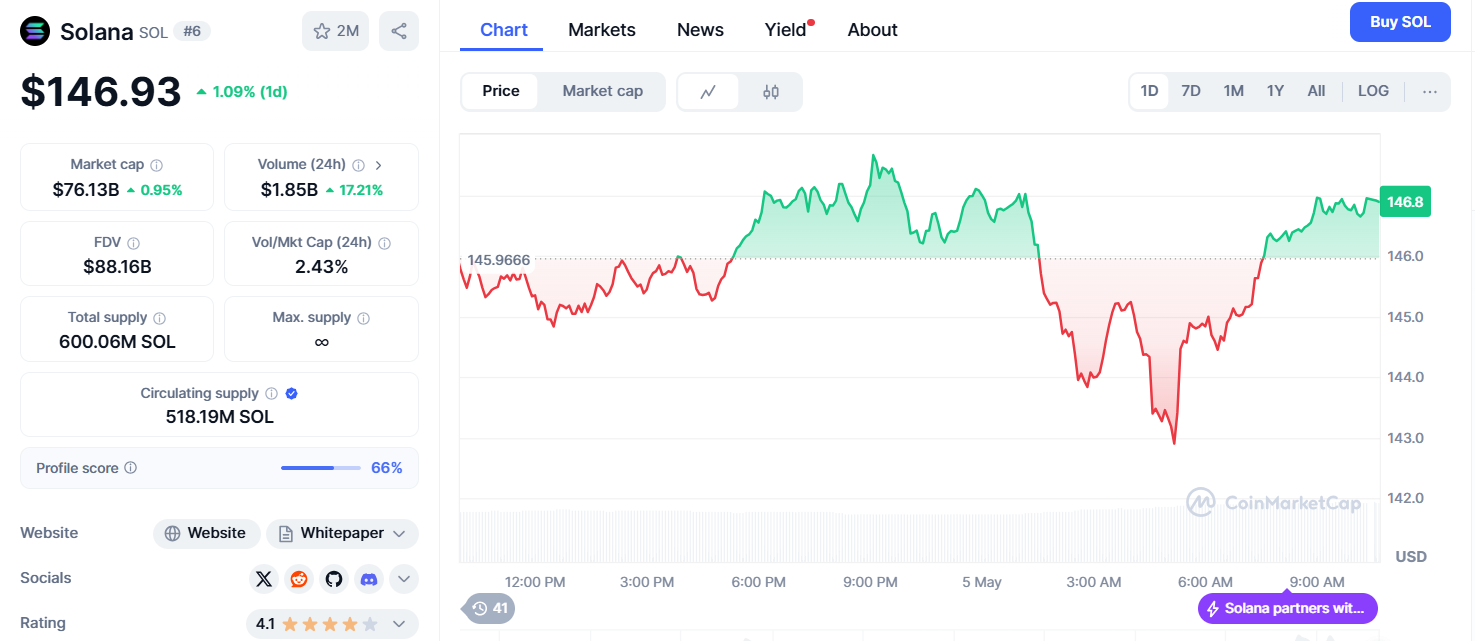This screenshot has width=1475, height=641.
Task: Open more chart options ellipsis
Action: 1430,91
